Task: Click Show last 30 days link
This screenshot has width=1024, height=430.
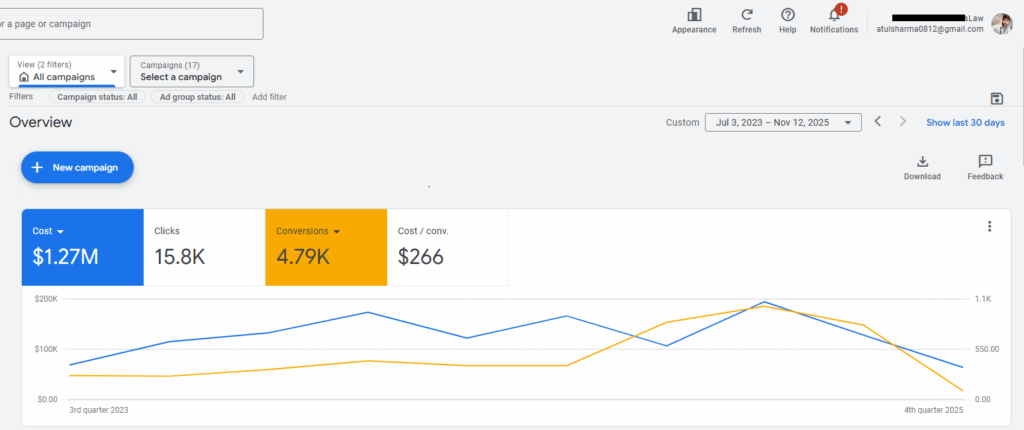Action: click(965, 122)
